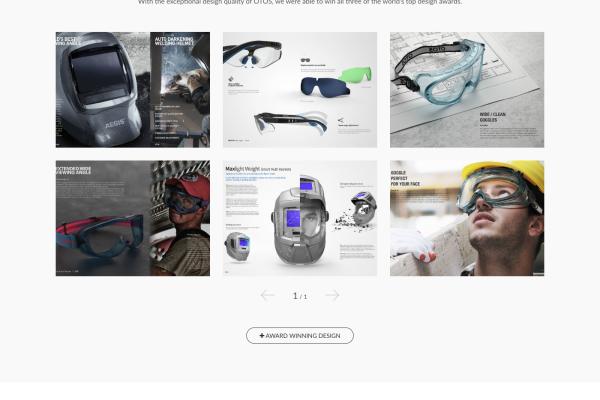This screenshot has width=600, height=400.
Task: Click the red-strap goggles product image
Action: 100,235
